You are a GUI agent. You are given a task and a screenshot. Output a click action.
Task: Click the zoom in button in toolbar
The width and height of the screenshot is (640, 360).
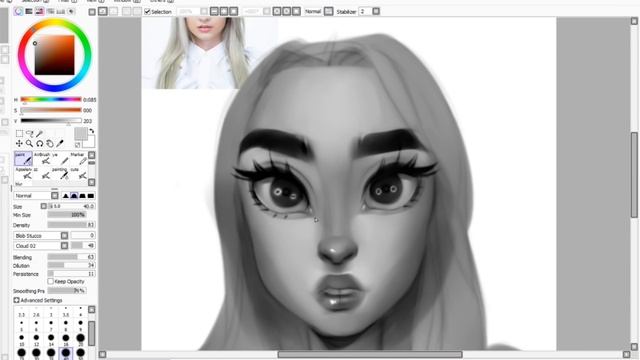coord(224,11)
